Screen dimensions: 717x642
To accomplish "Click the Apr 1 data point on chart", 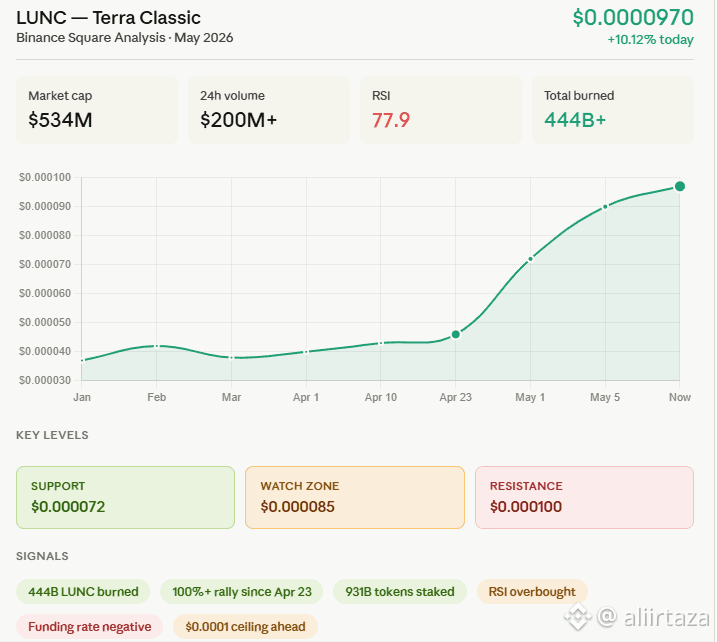I will (306, 352).
